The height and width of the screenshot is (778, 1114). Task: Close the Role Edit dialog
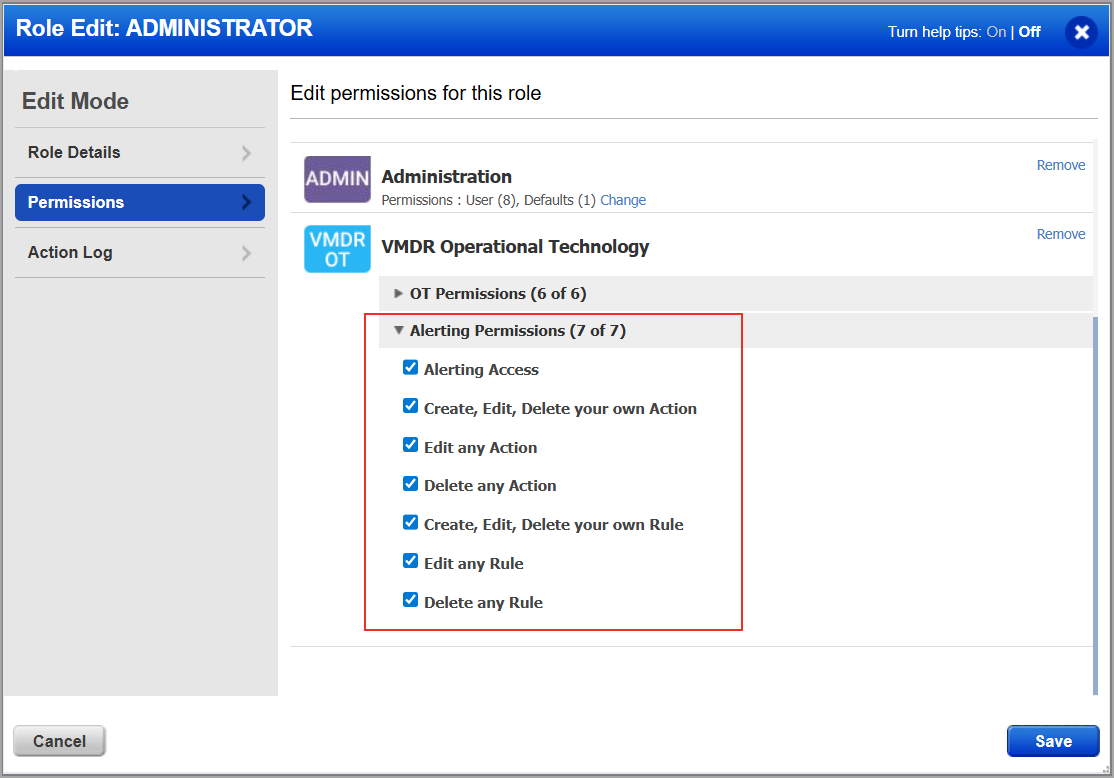(x=1081, y=32)
